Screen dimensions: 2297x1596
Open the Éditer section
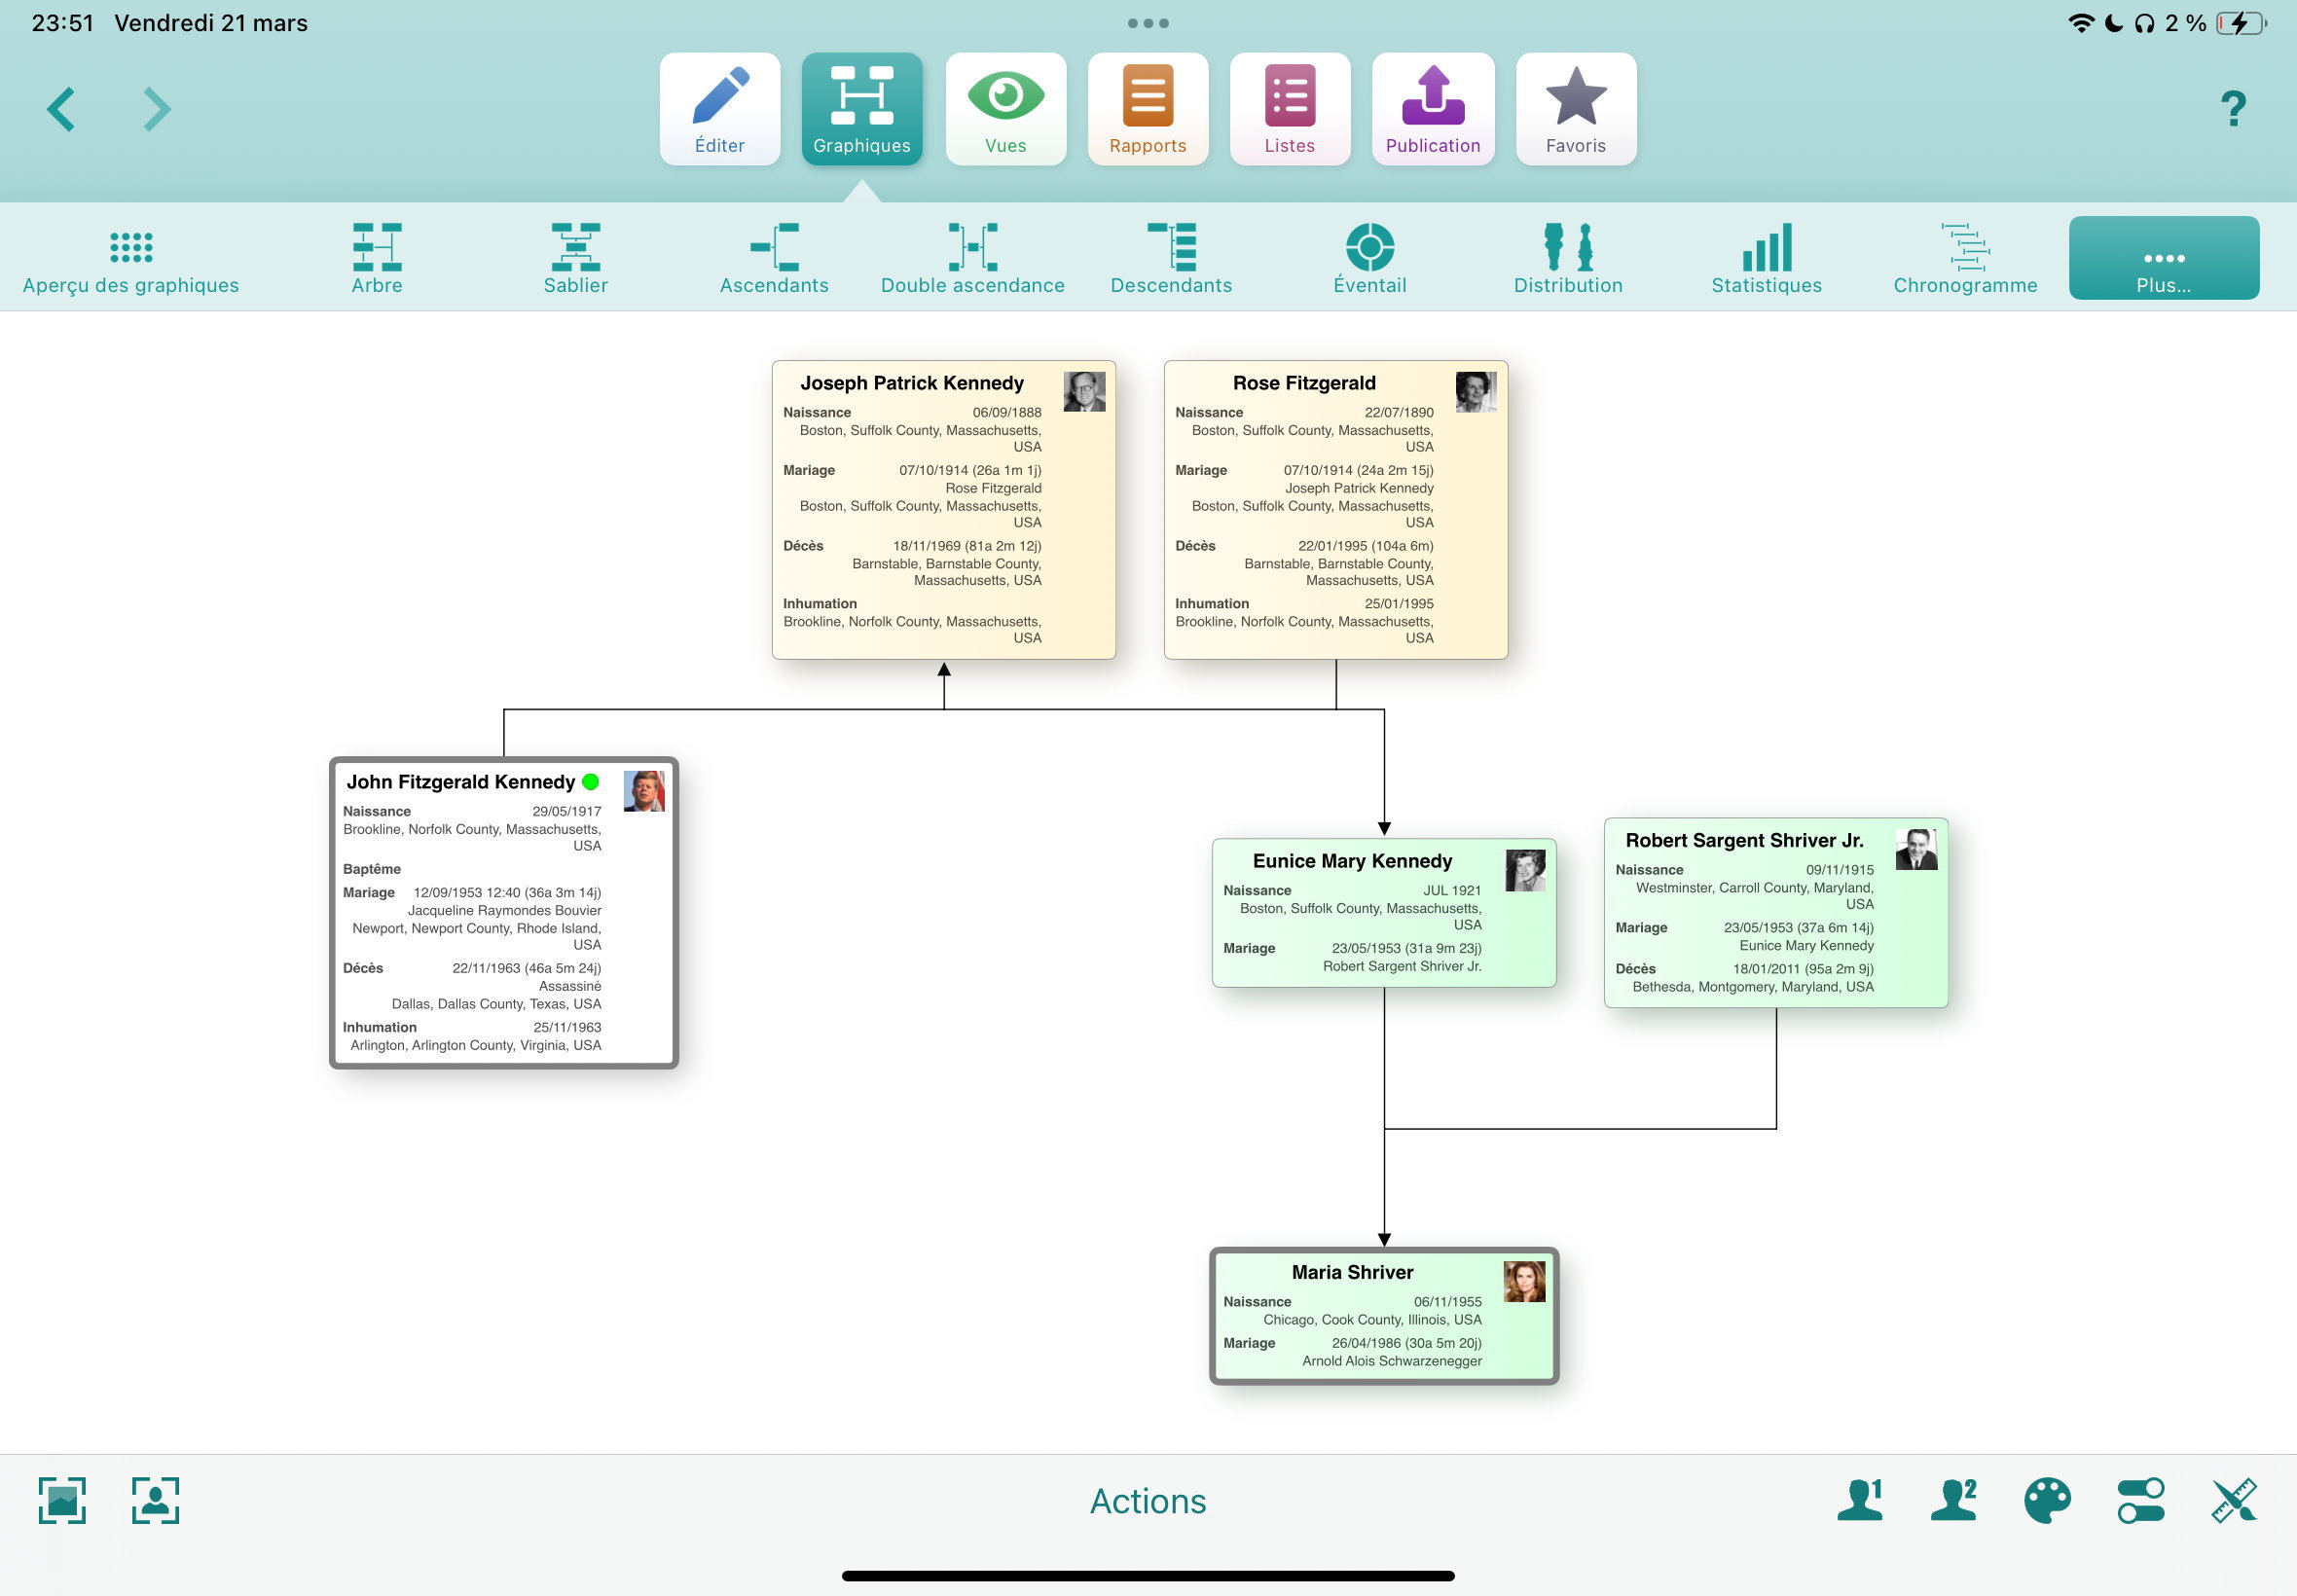720,109
